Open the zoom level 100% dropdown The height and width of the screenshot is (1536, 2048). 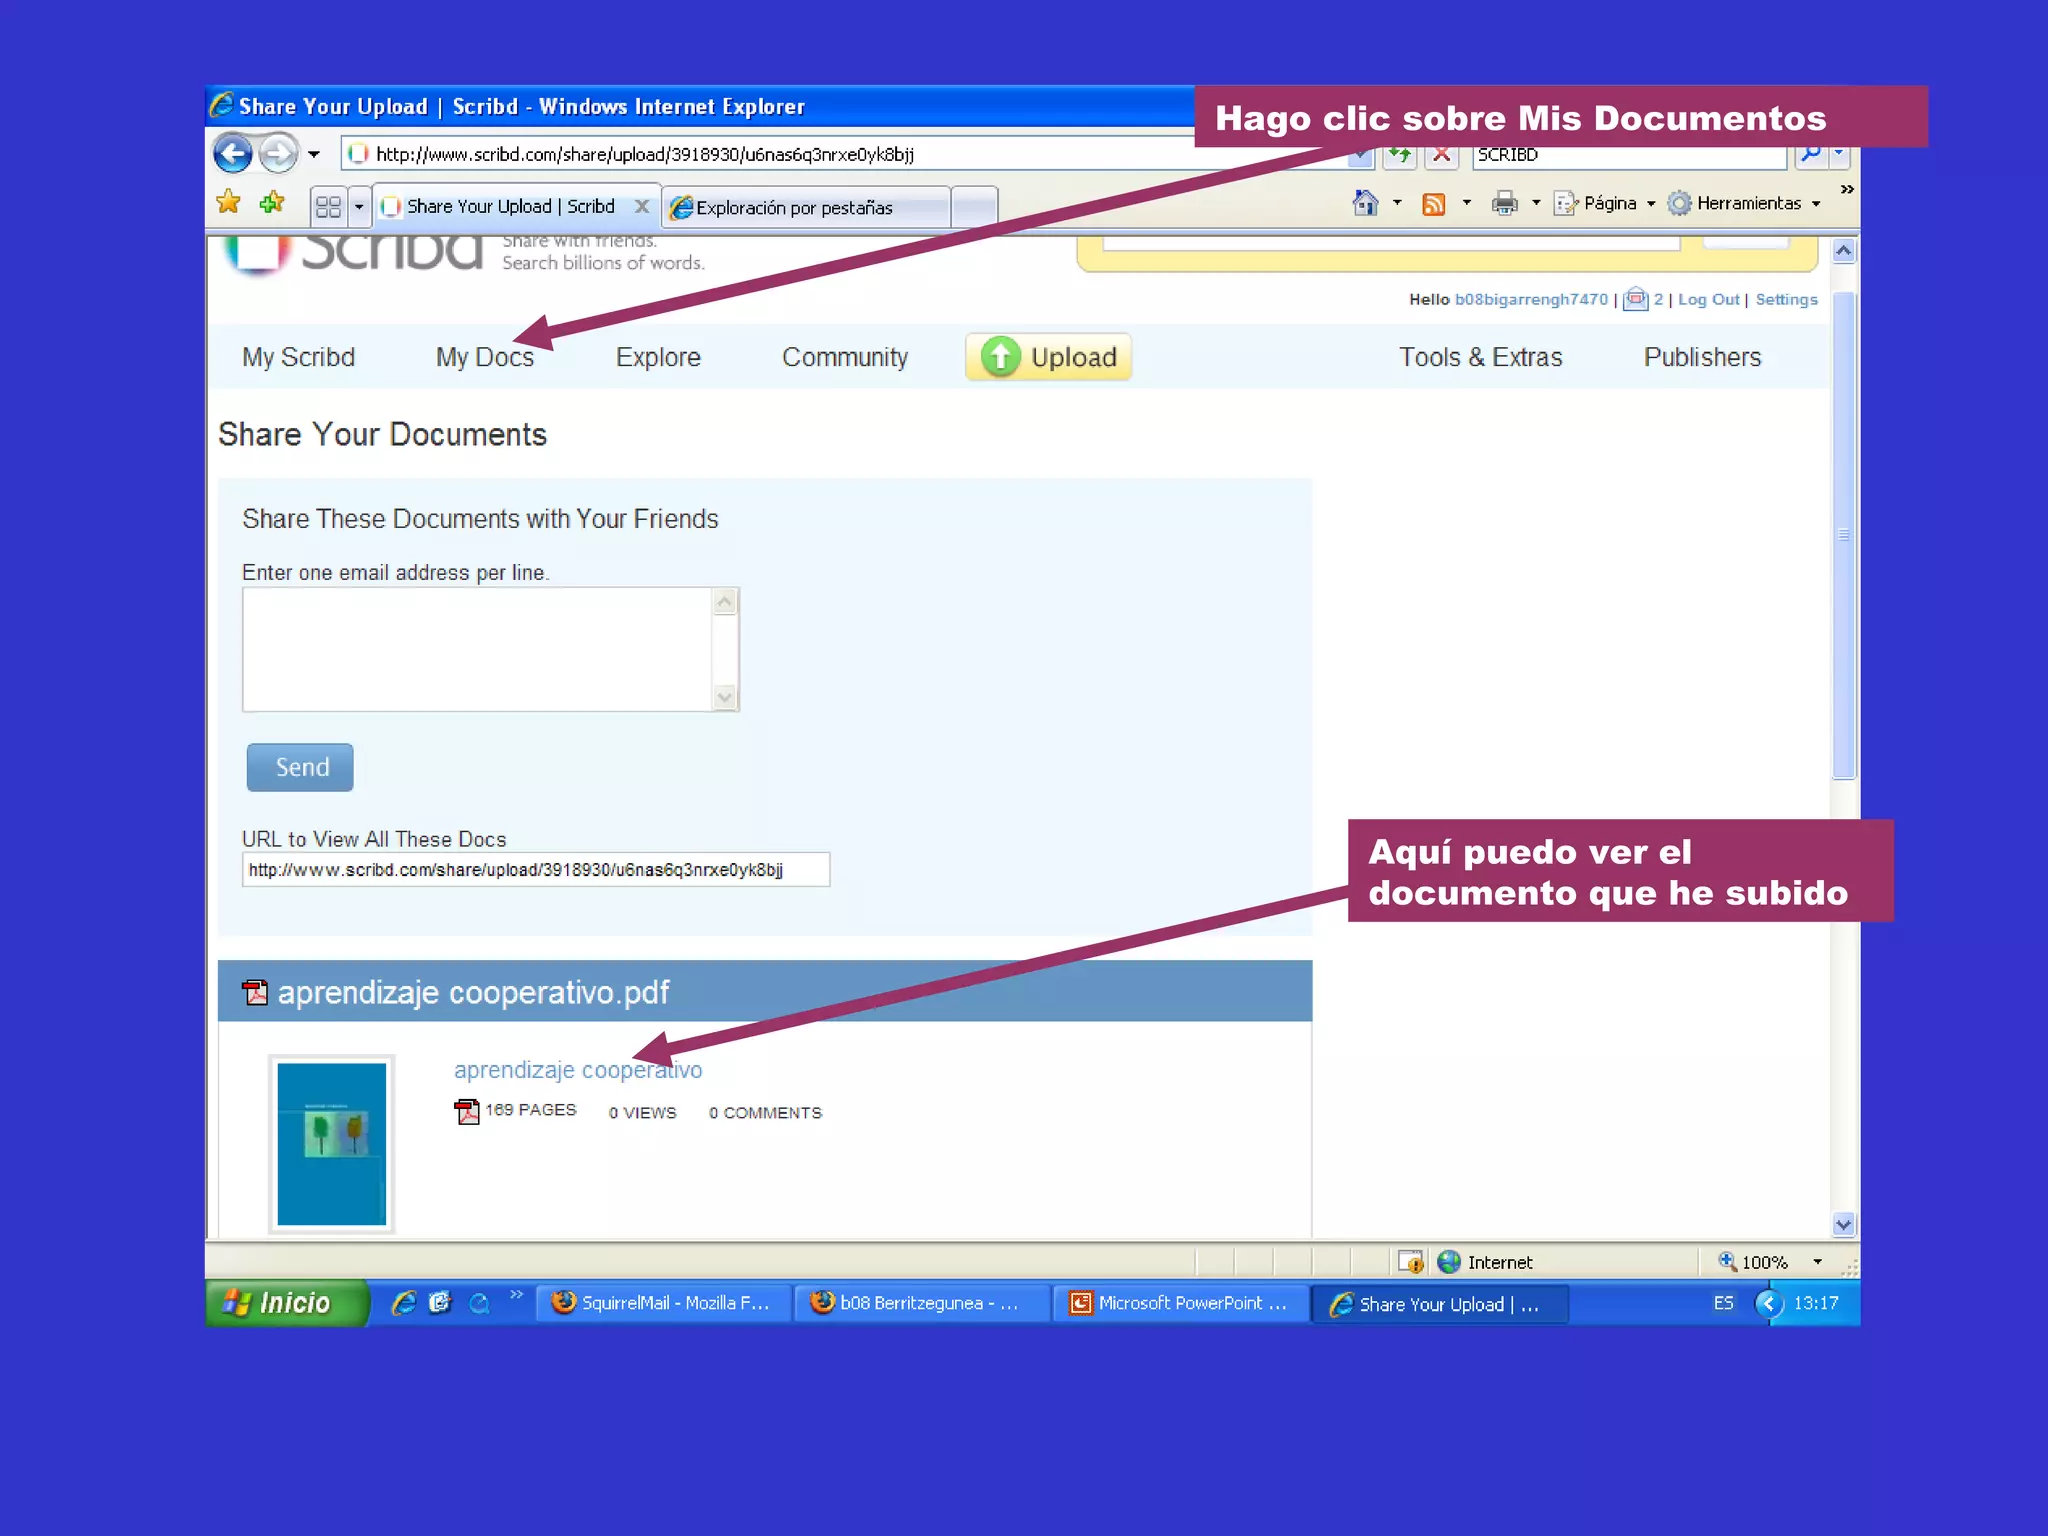point(1817,1262)
